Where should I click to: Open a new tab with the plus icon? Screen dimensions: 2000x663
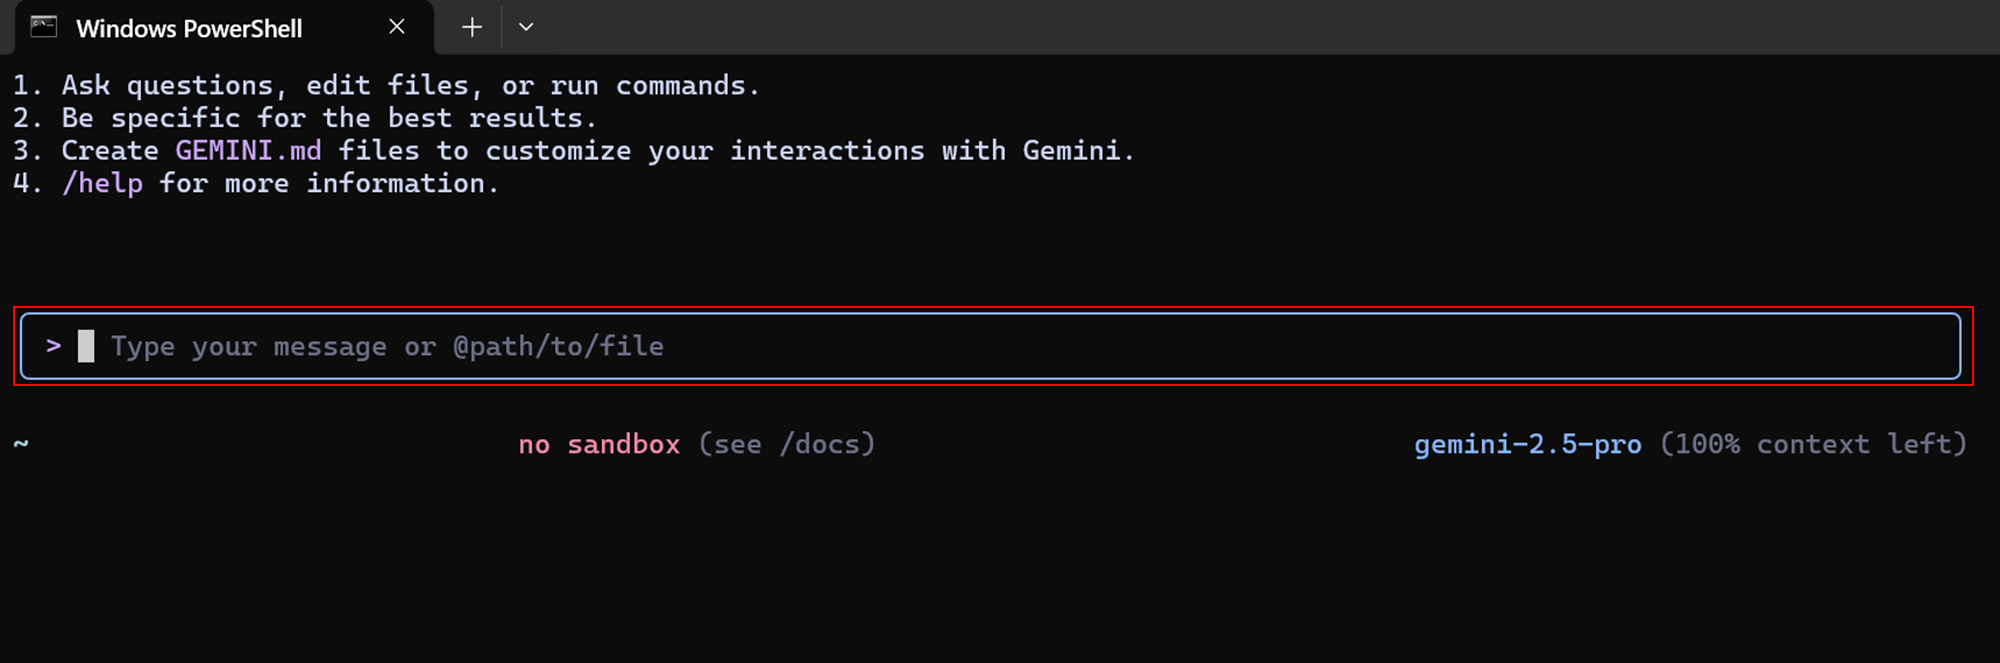point(472,27)
